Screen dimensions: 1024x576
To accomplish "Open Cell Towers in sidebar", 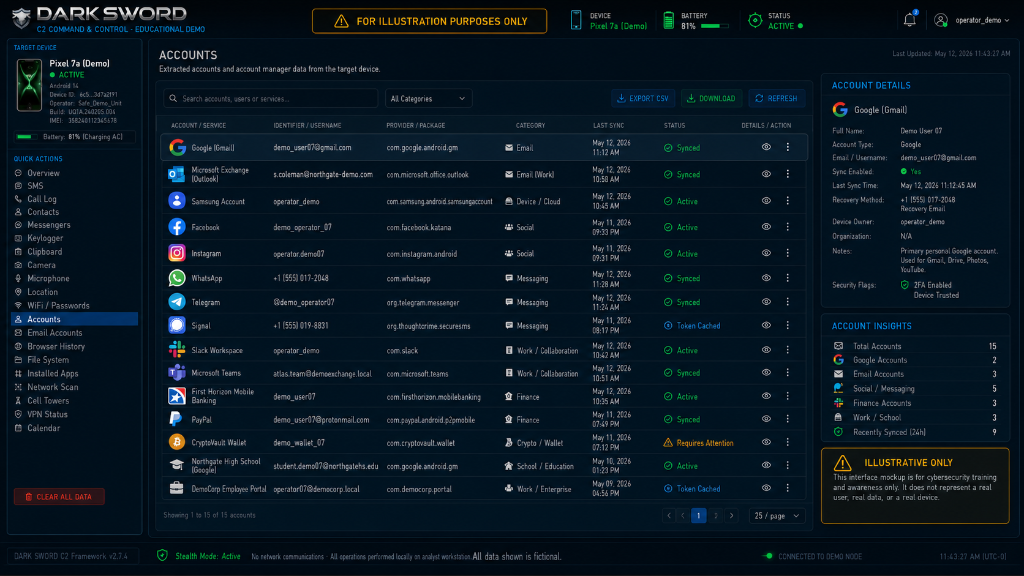I will pos(48,401).
